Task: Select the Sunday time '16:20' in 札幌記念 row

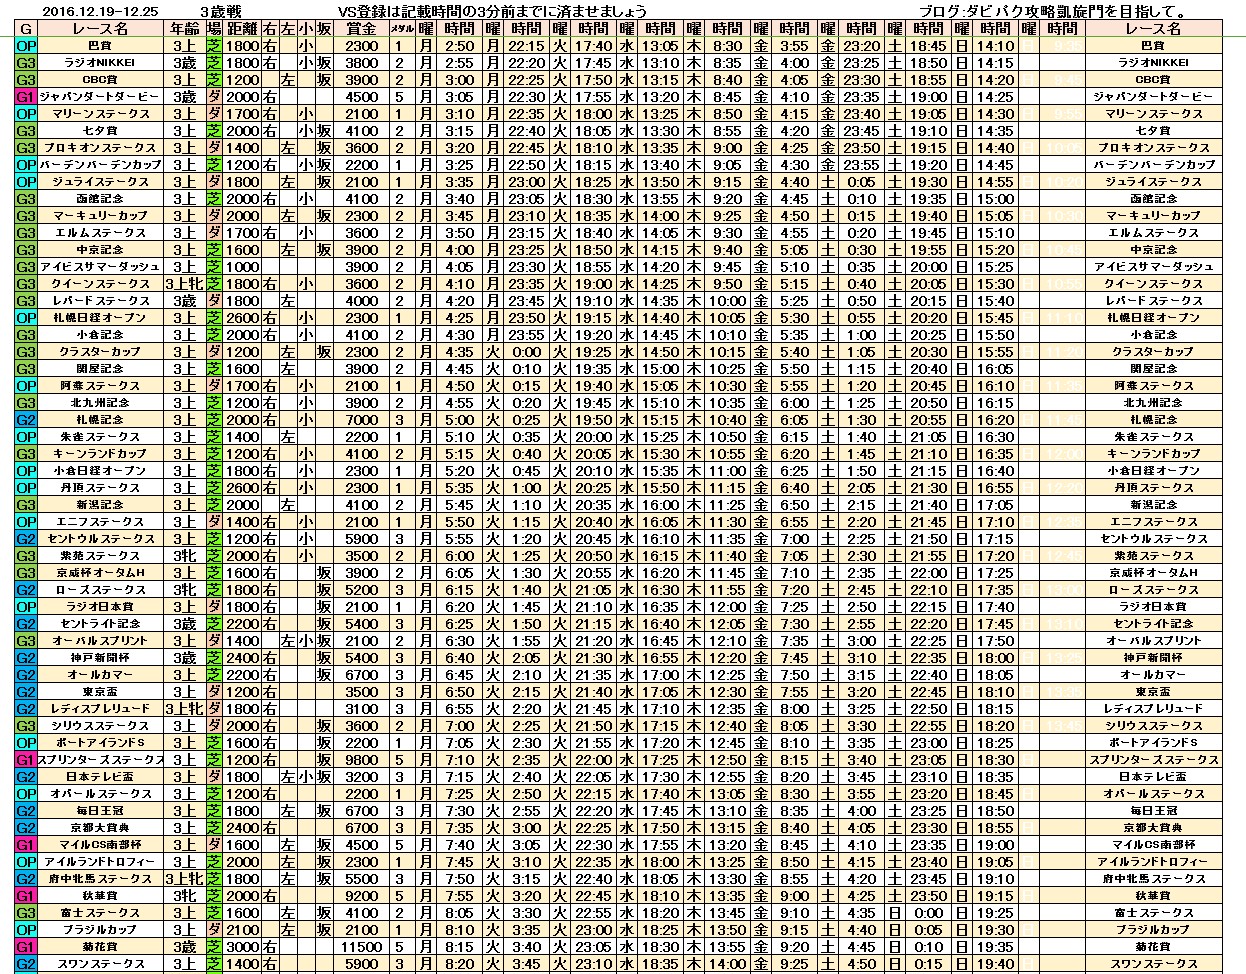Action: click(995, 420)
